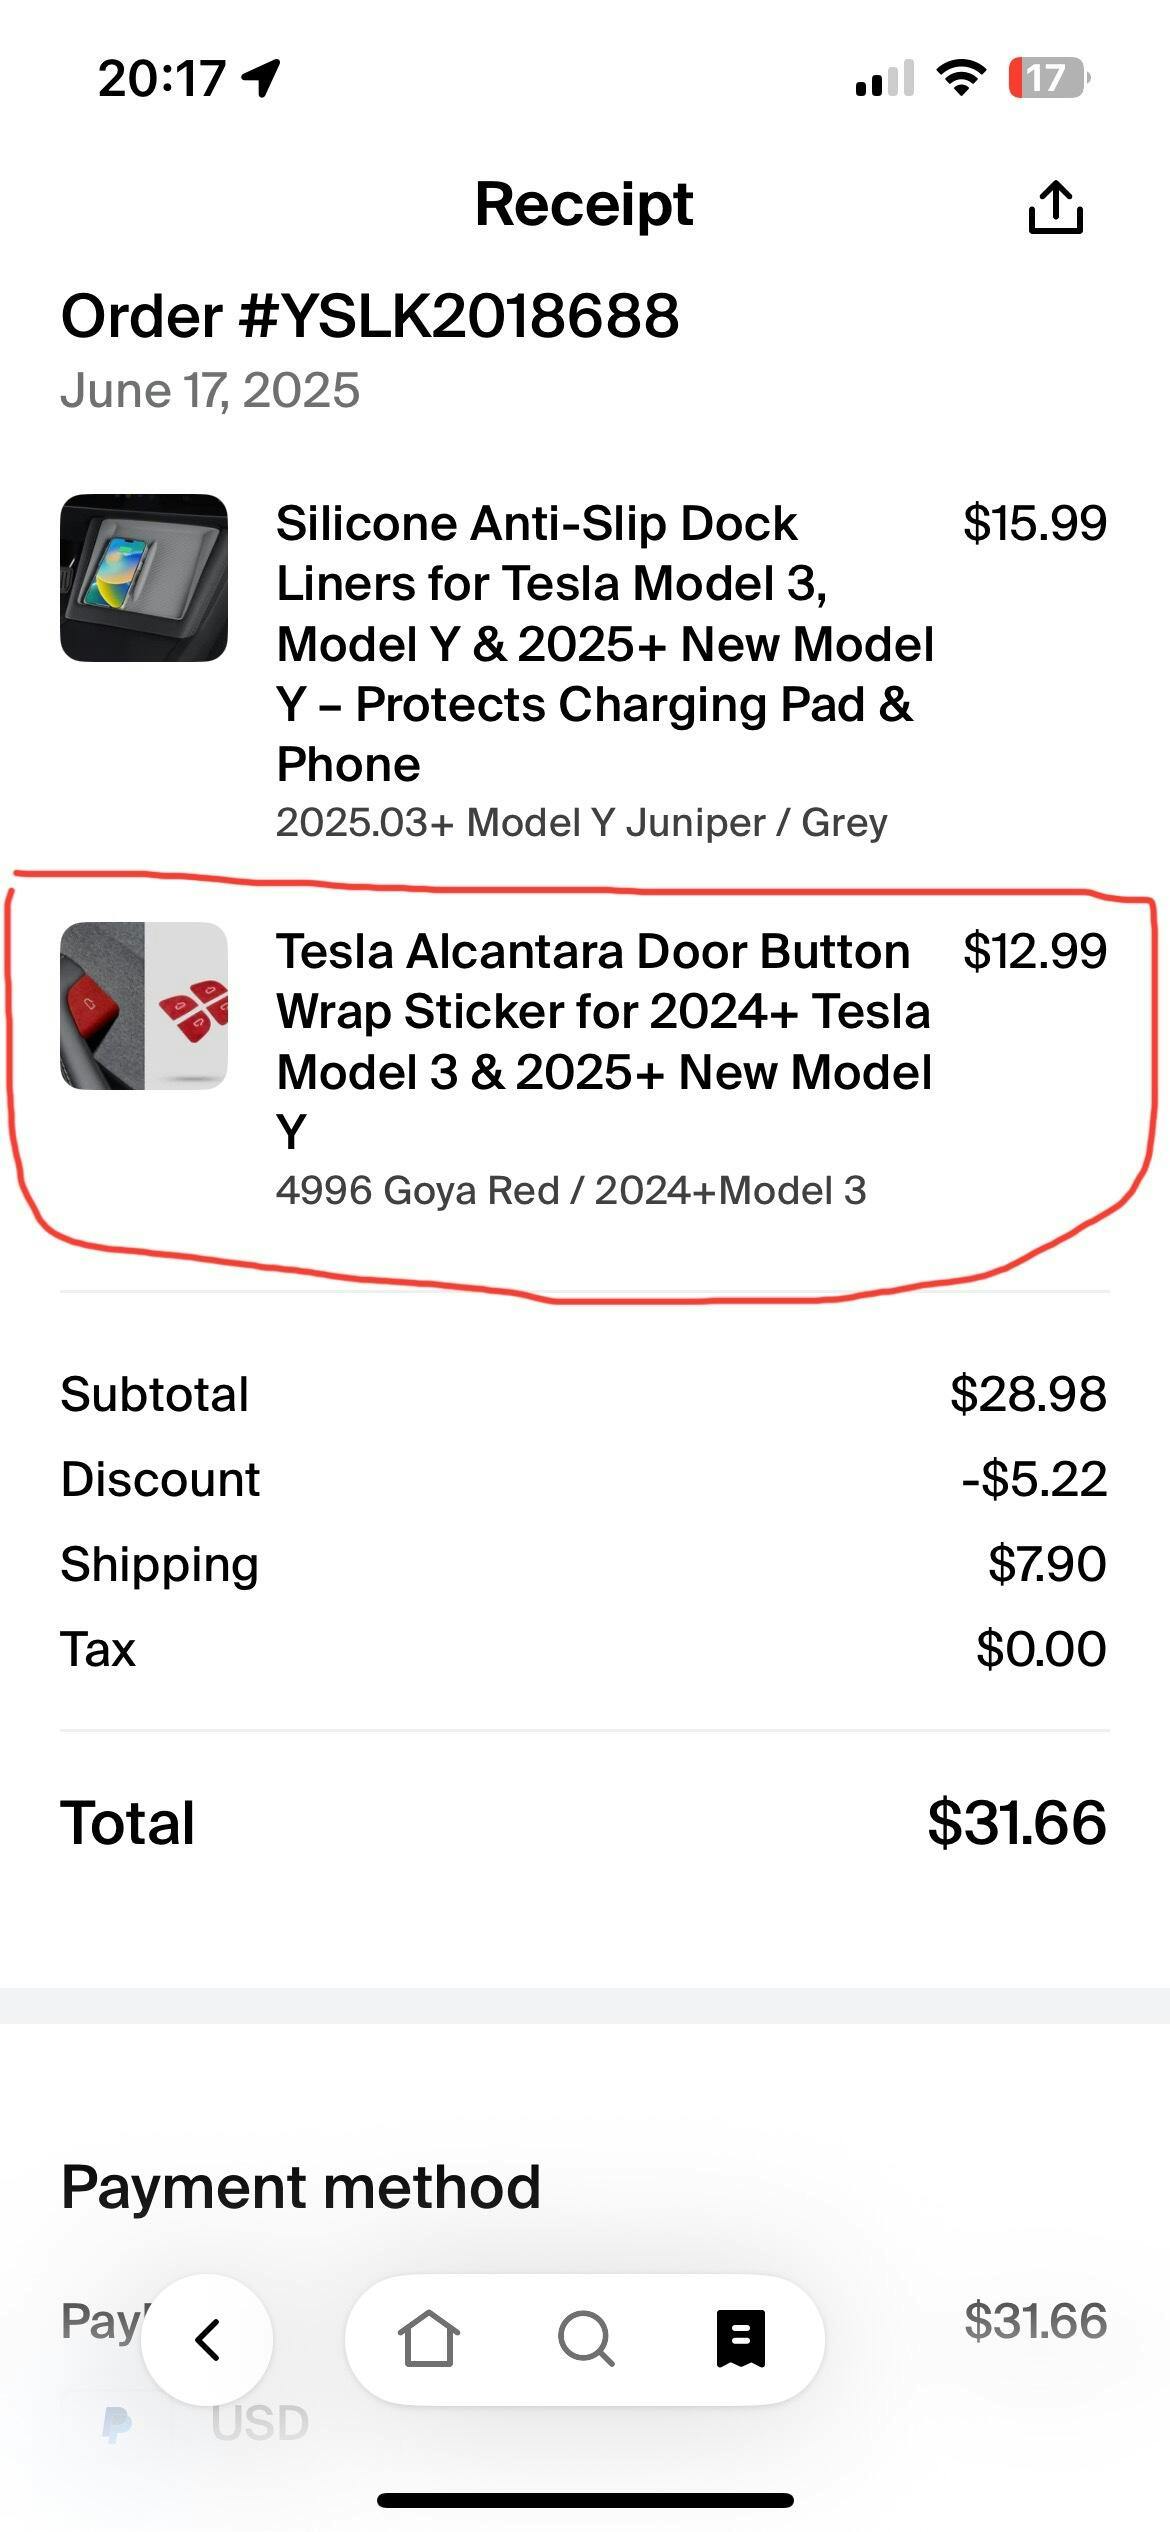The width and height of the screenshot is (1170, 2532).
Task: Open Silicone Anti-Slip Dock Liners product title
Action: [605, 644]
